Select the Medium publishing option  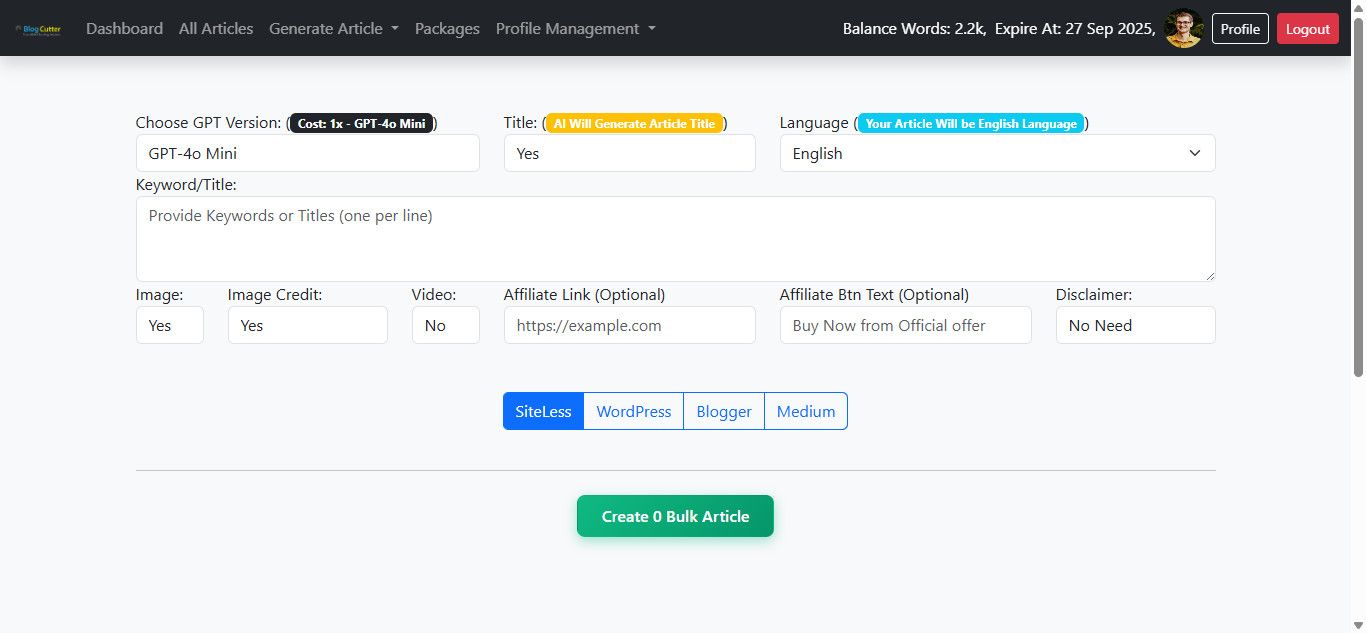(x=806, y=411)
